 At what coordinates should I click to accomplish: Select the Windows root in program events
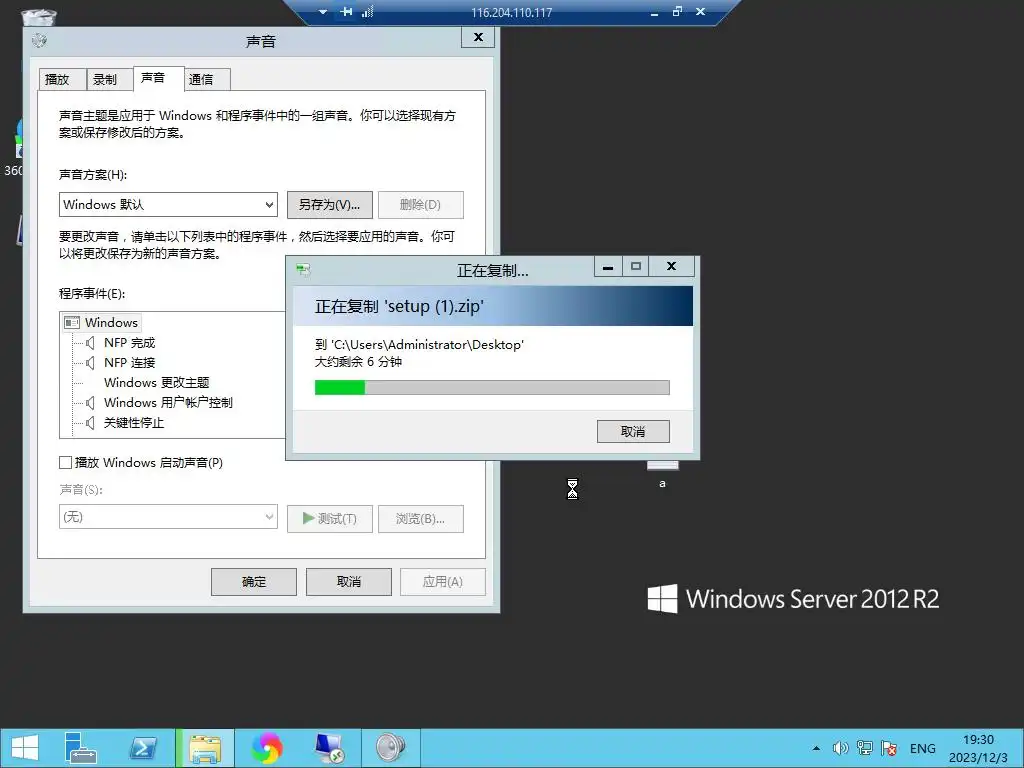111,323
